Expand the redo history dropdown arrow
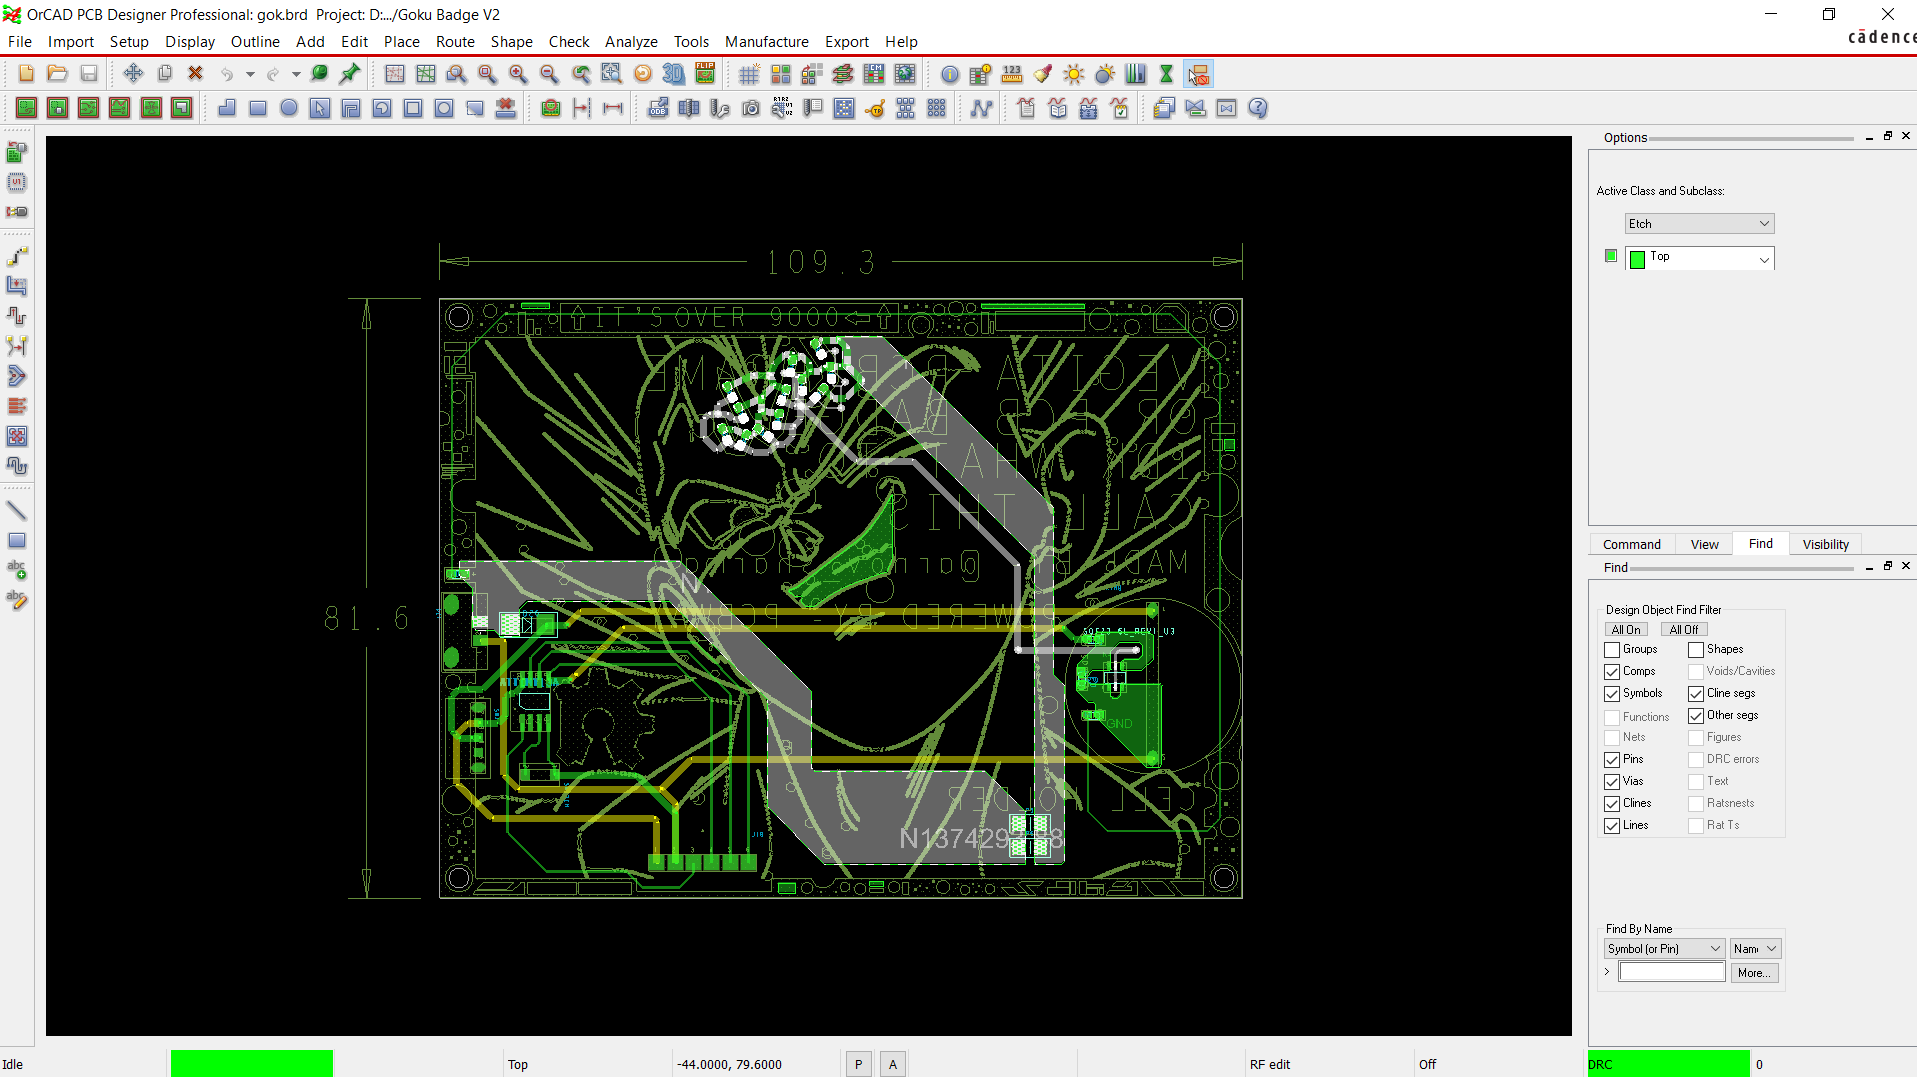The height and width of the screenshot is (1077, 1917). (296, 74)
